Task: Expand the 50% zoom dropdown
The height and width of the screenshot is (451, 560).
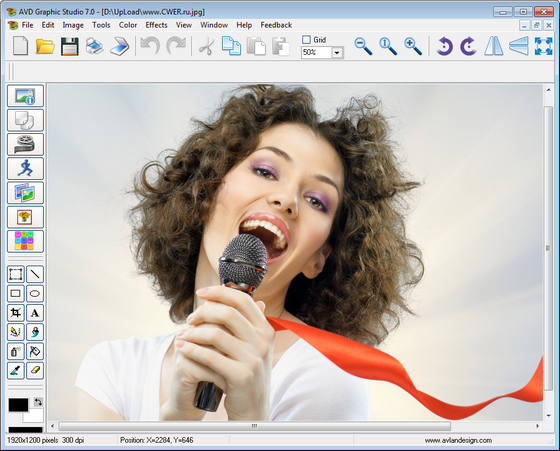Action: (x=336, y=53)
